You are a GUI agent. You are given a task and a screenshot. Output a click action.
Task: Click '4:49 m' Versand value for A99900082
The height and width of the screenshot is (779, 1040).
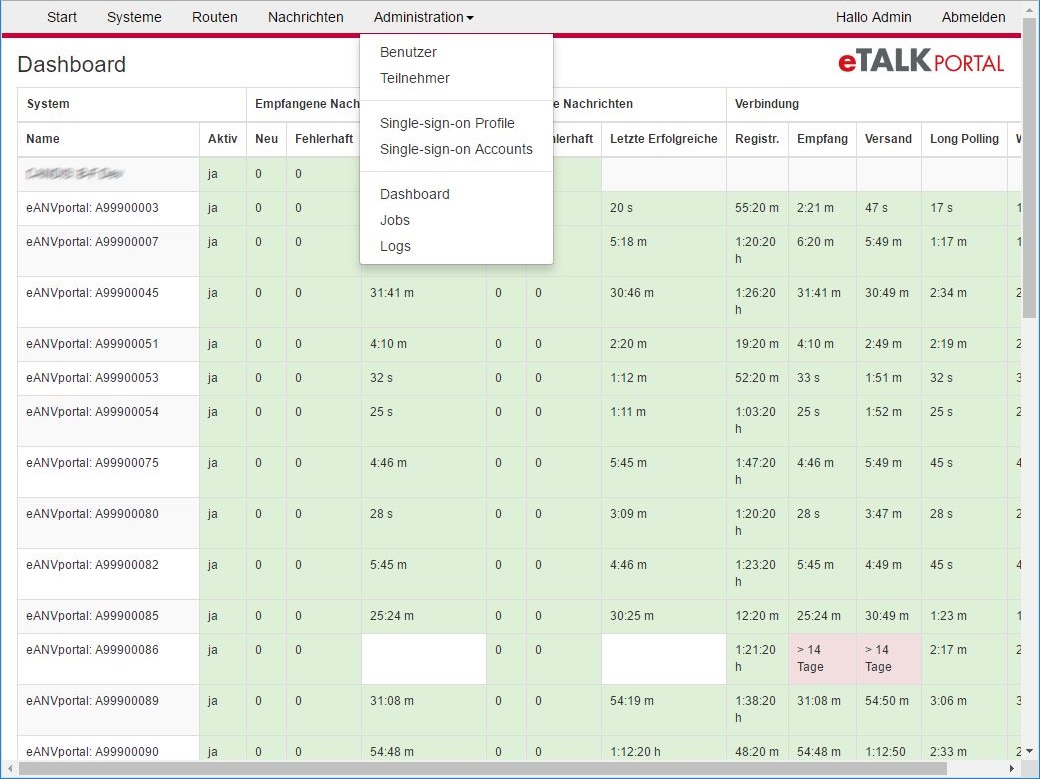click(883, 565)
